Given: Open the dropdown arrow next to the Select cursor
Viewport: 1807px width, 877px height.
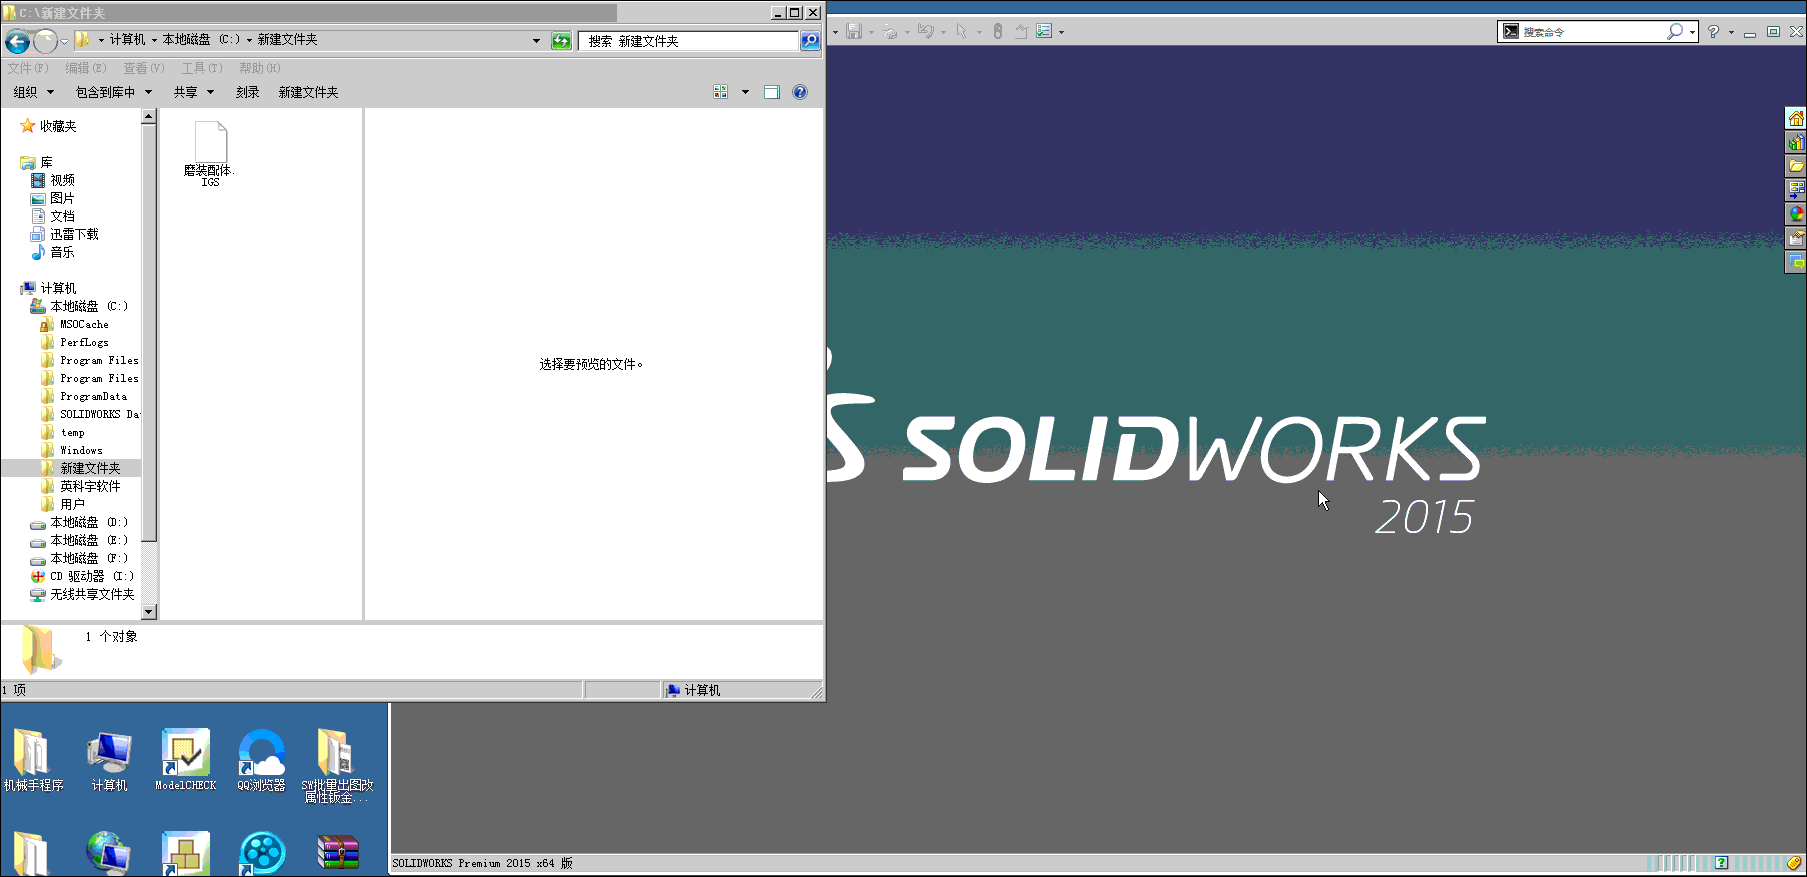Looking at the screenshot, I should (x=979, y=32).
